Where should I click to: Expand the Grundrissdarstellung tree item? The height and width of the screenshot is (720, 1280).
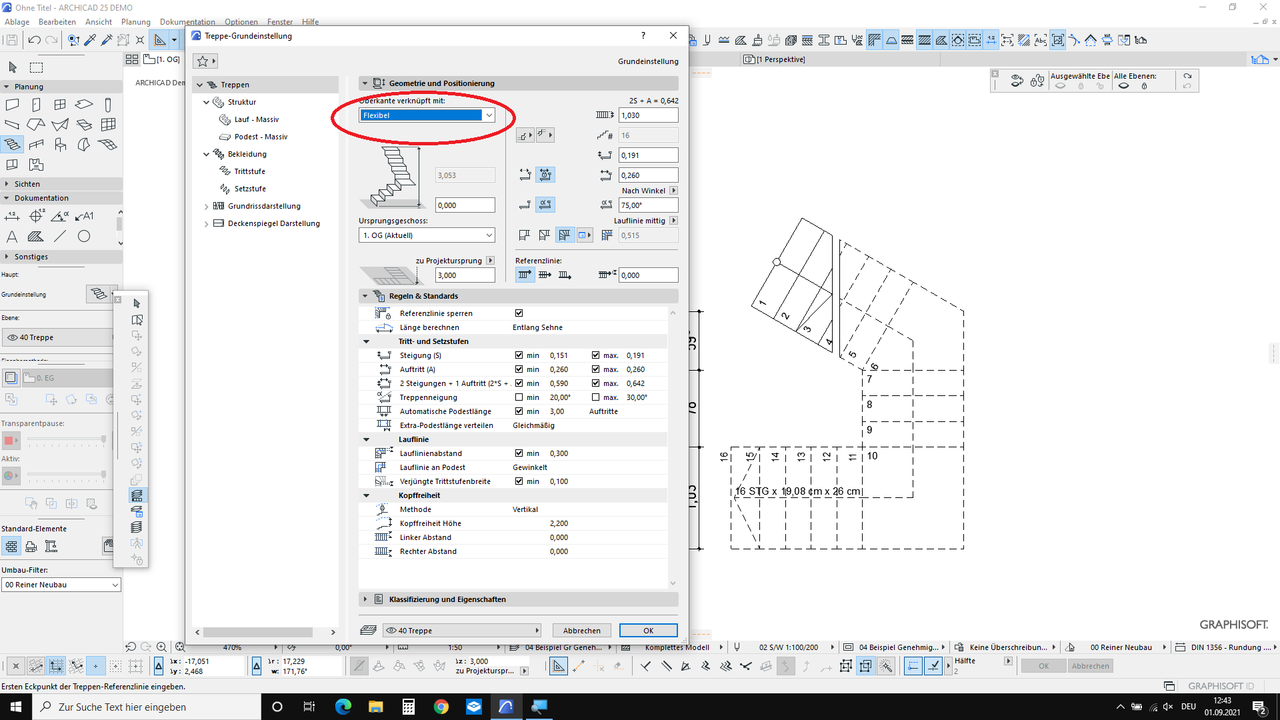point(208,206)
